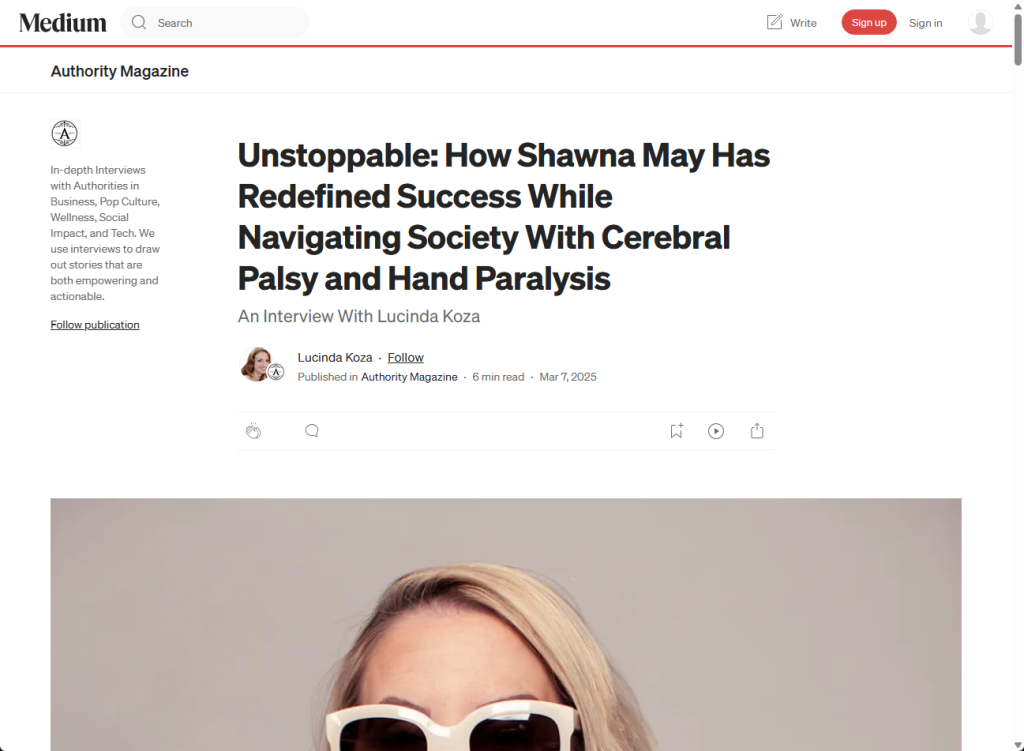Open Authority Magazine in the byline
Image resolution: width=1024 pixels, height=751 pixels.
point(409,377)
